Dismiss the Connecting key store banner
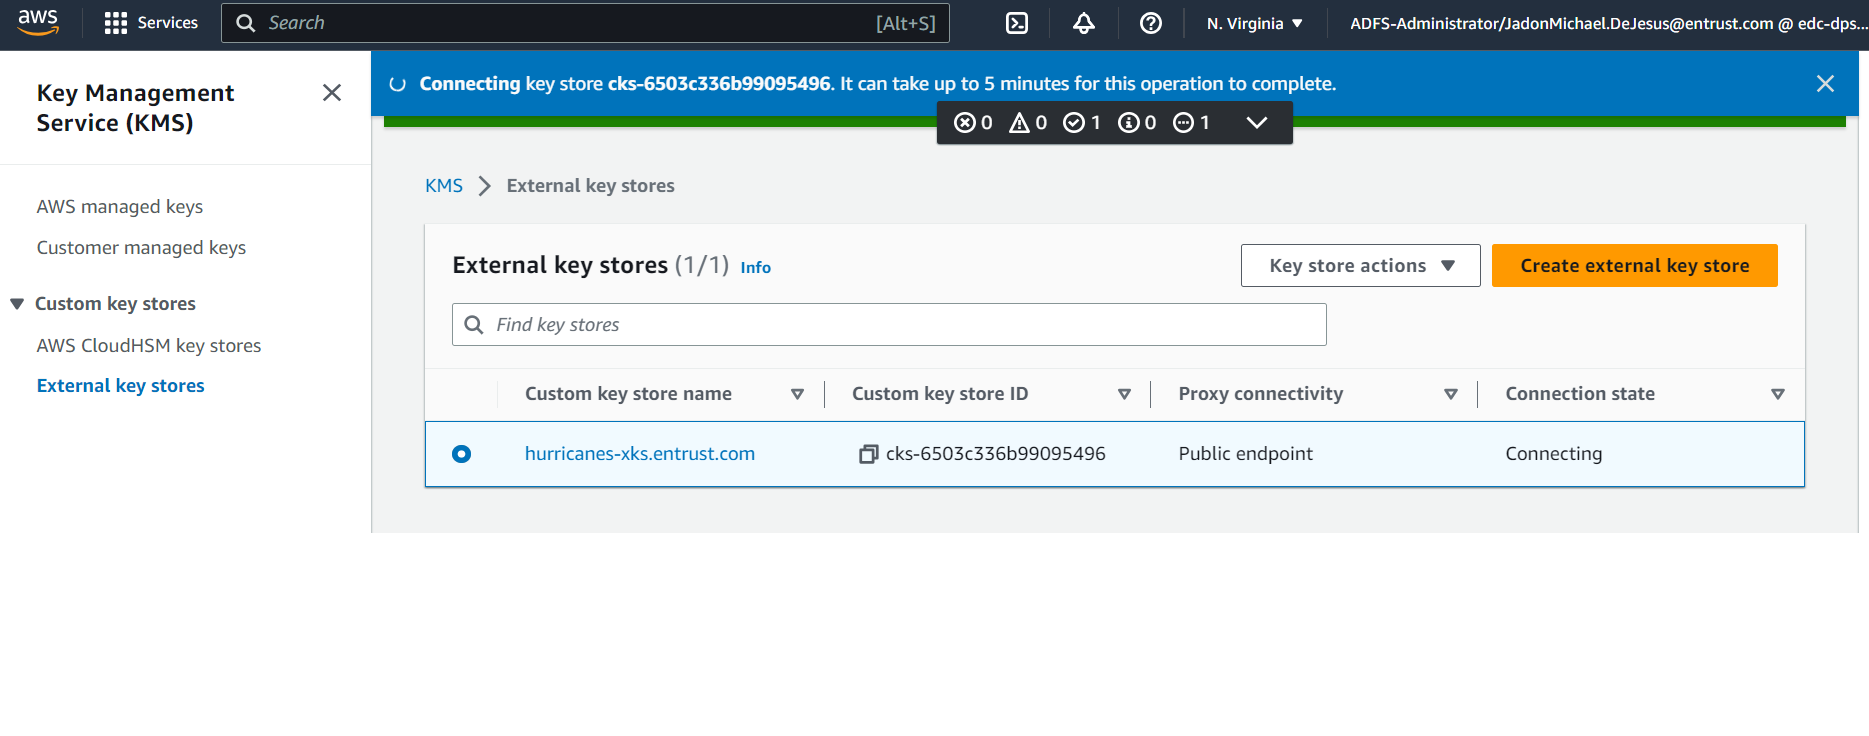1869x736 pixels. pos(1825,84)
